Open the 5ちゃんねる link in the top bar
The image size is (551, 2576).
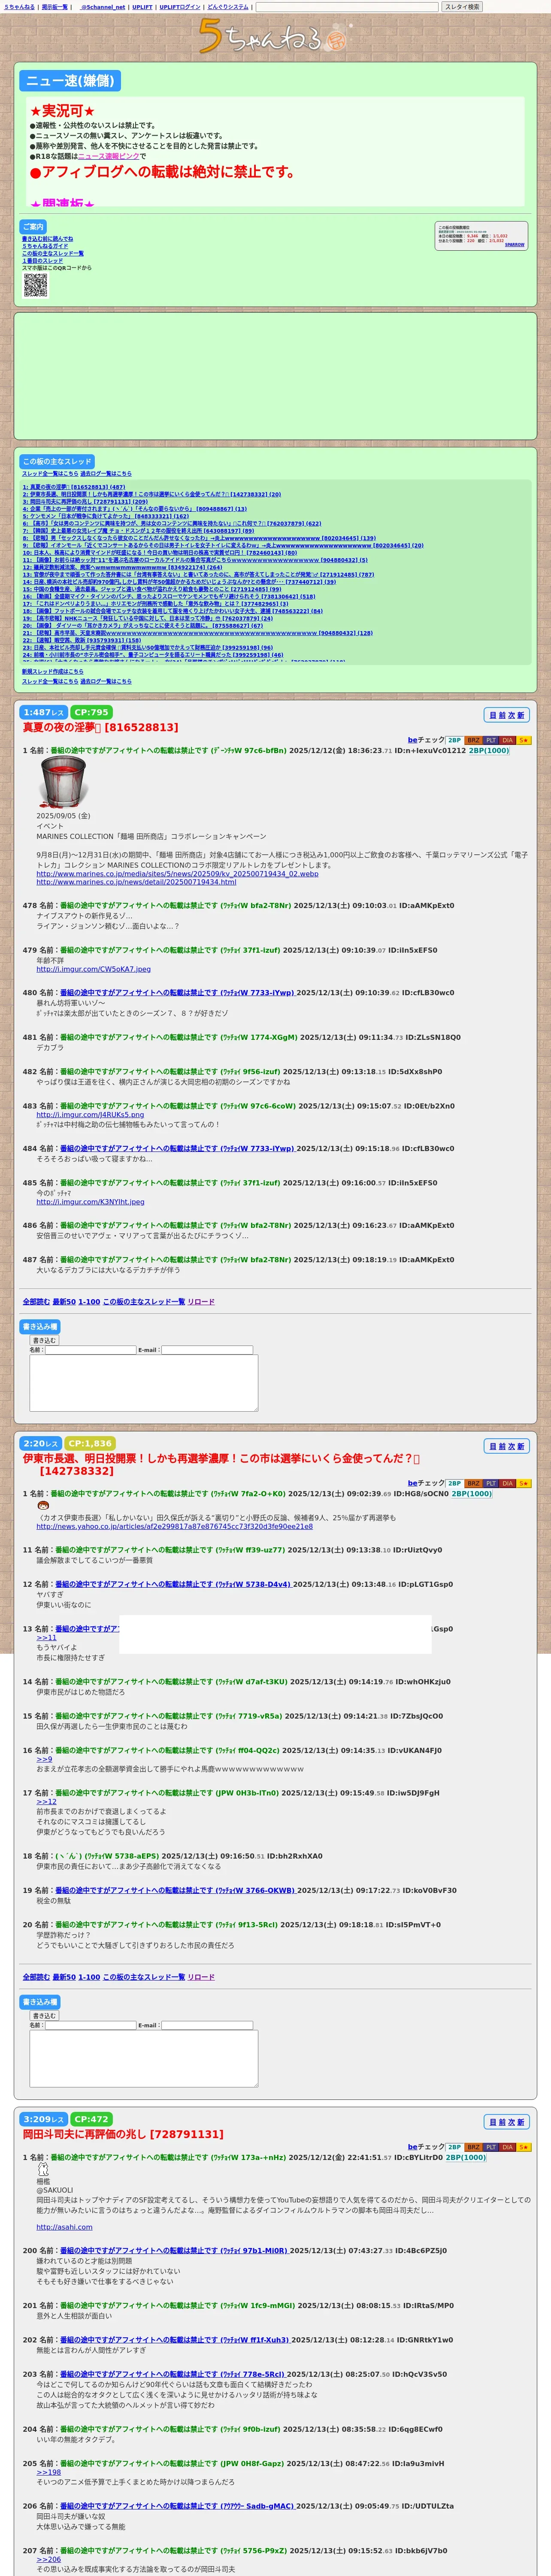[19, 7]
